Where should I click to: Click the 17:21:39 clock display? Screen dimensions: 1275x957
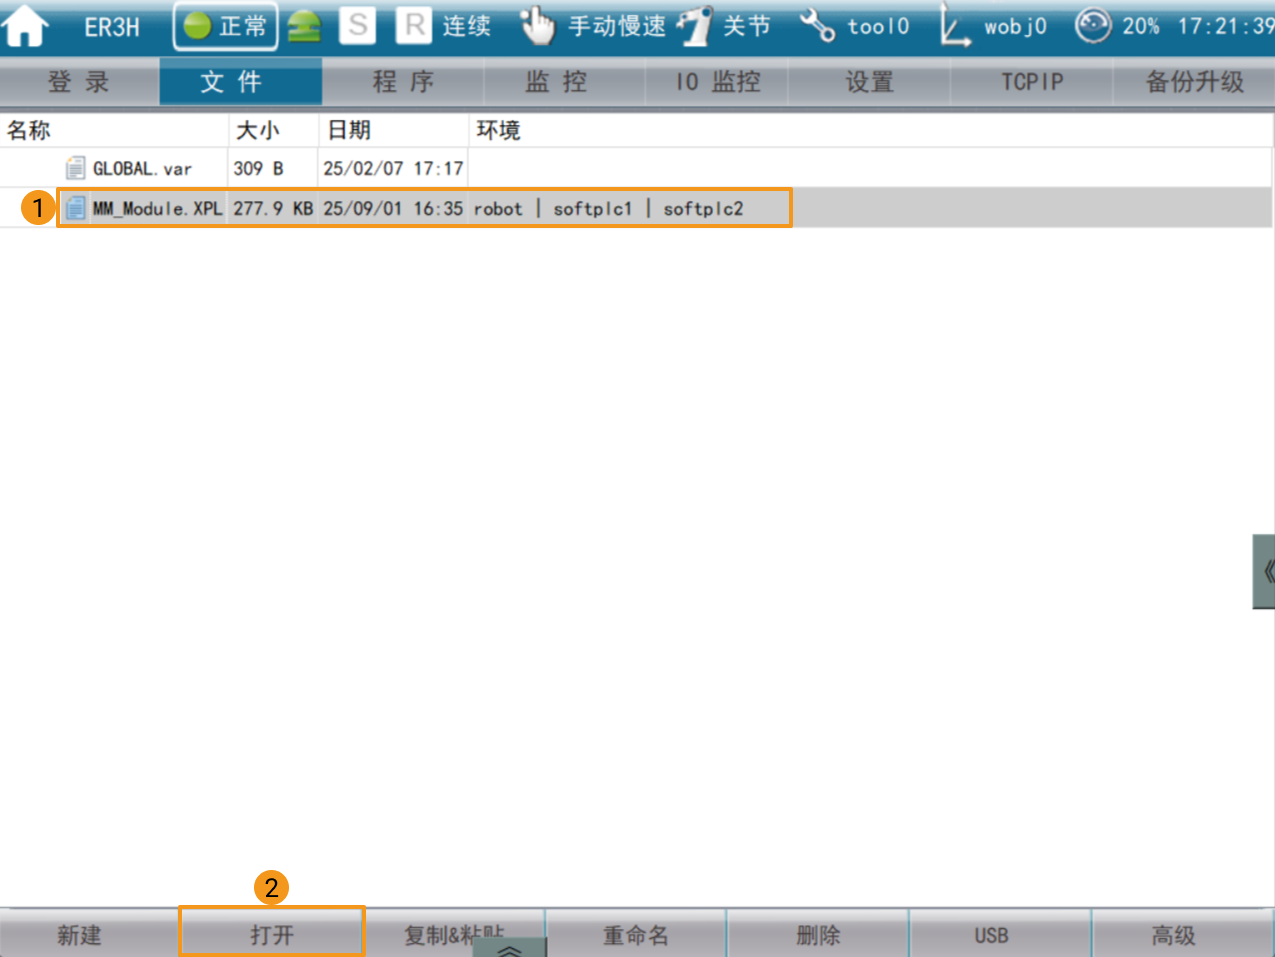click(1226, 26)
